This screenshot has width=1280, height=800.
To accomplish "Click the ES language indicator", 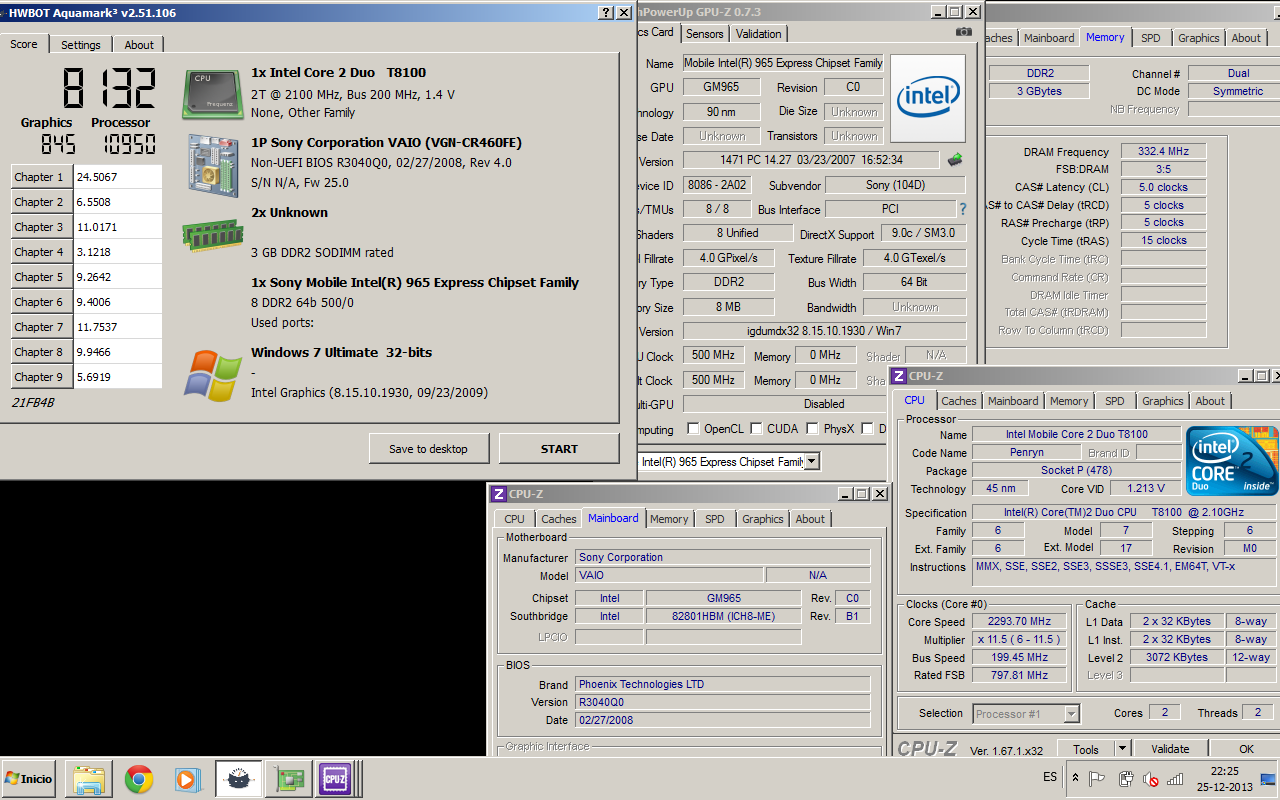I will coord(1050,777).
